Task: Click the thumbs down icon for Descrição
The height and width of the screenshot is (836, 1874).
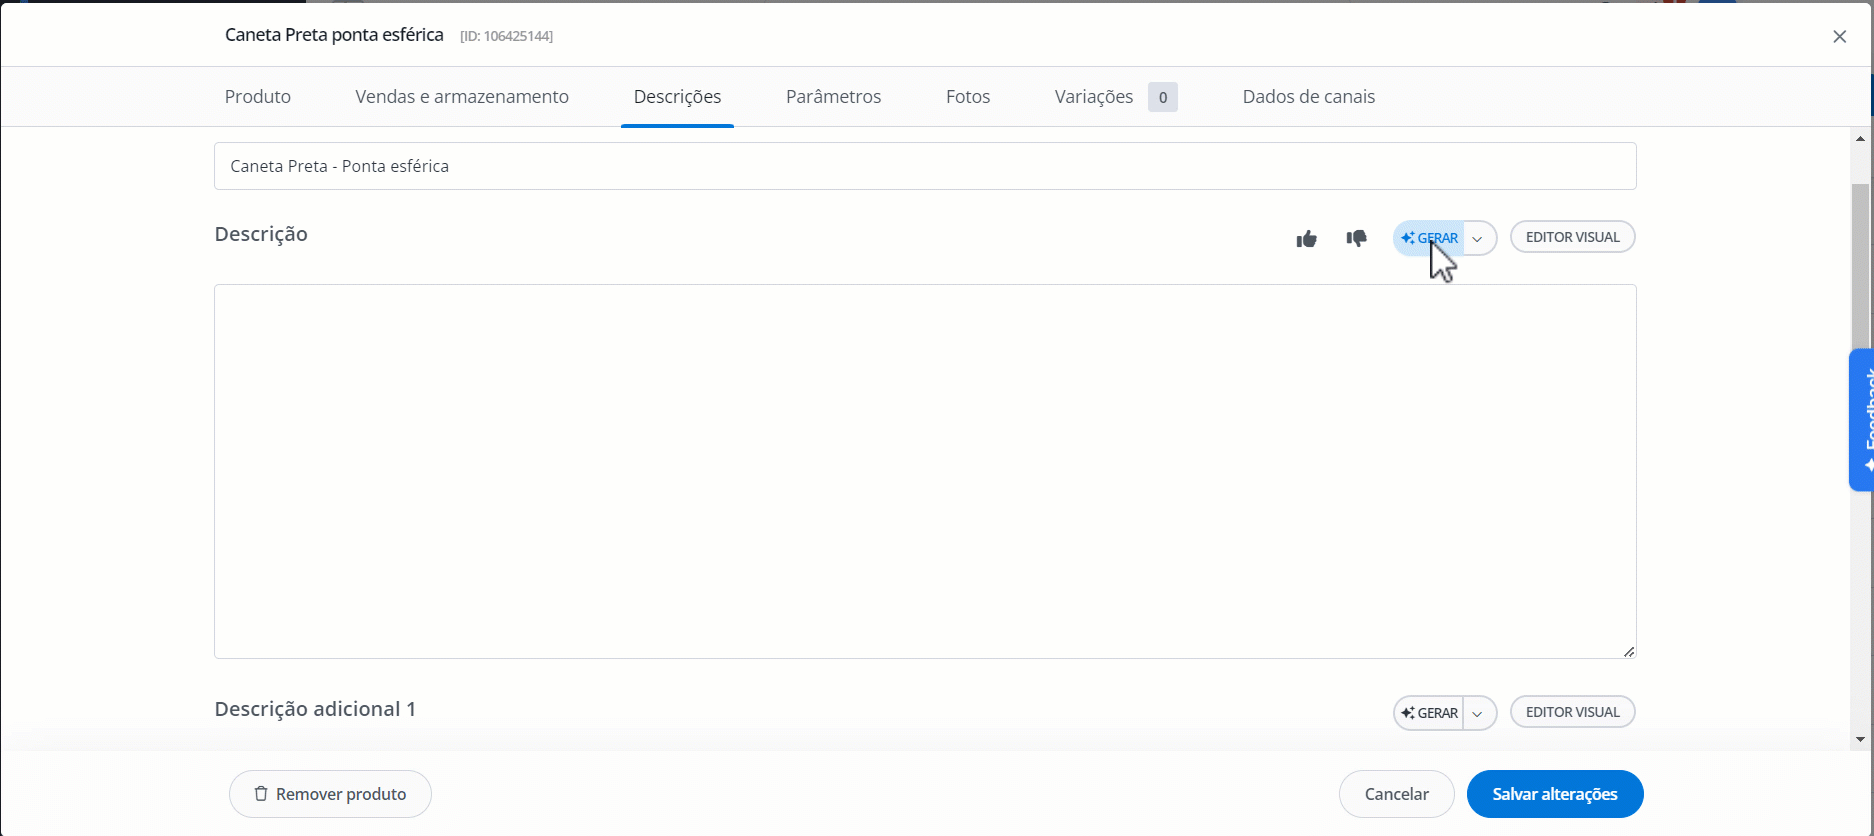Action: tap(1356, 238)
